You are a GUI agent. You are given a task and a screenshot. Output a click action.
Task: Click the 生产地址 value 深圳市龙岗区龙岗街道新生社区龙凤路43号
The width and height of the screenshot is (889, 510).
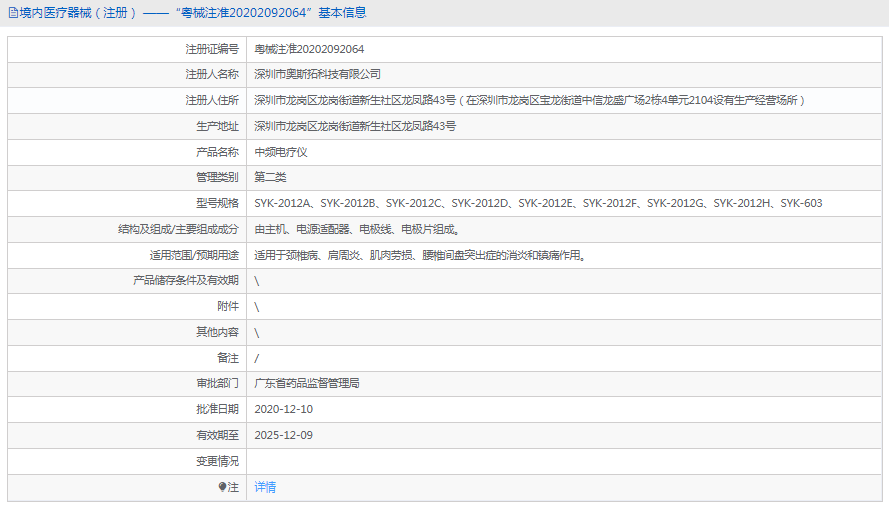click(x=355, y=126)
